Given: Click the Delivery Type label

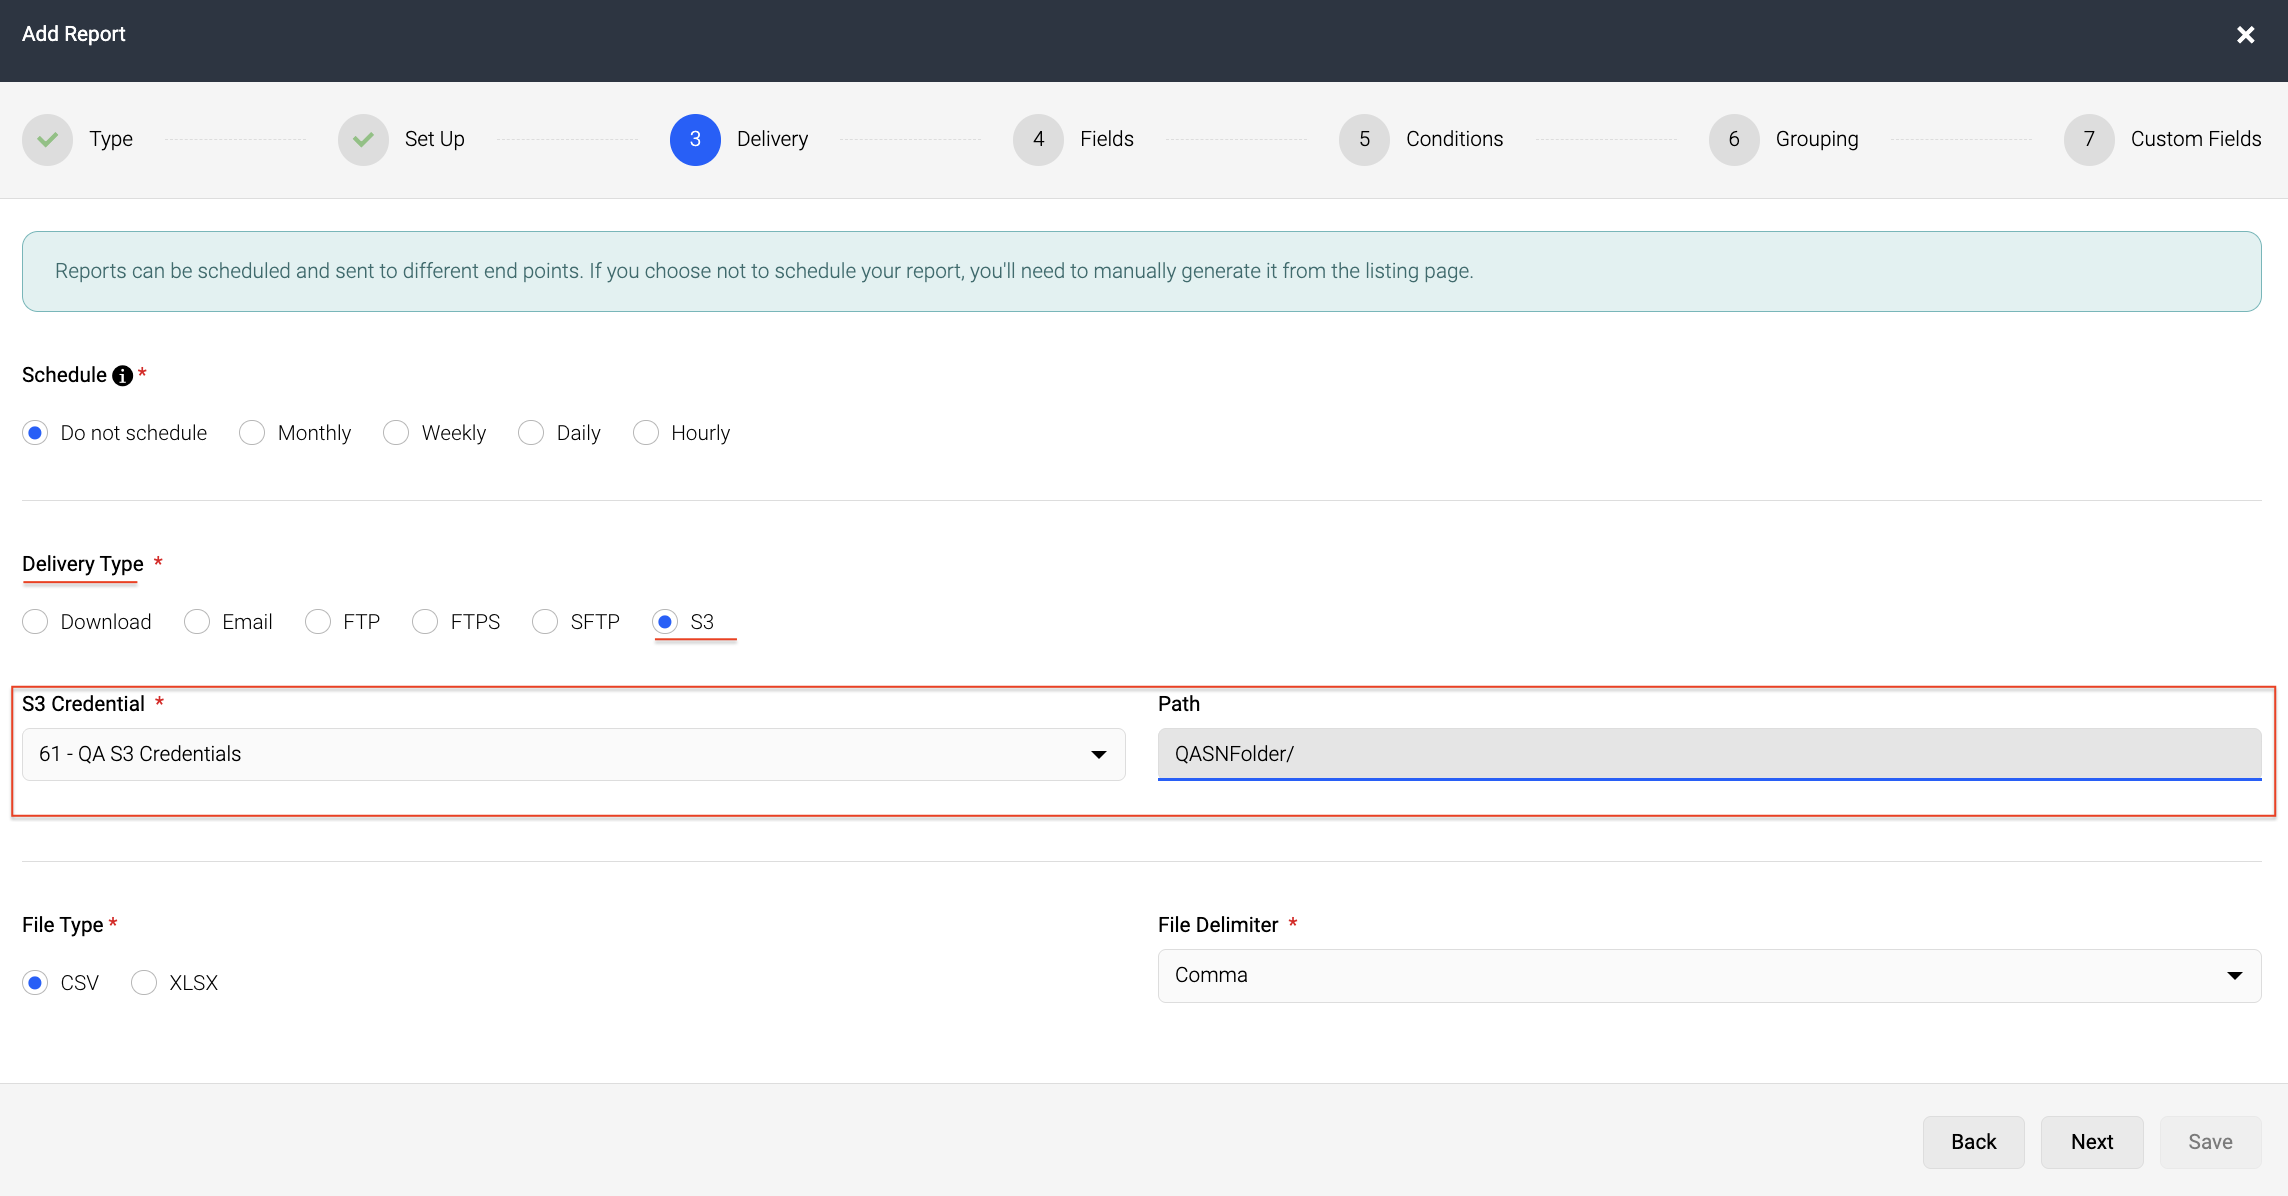Looking at the screenshot, I should pyautogui.click(x=83, y=564).
